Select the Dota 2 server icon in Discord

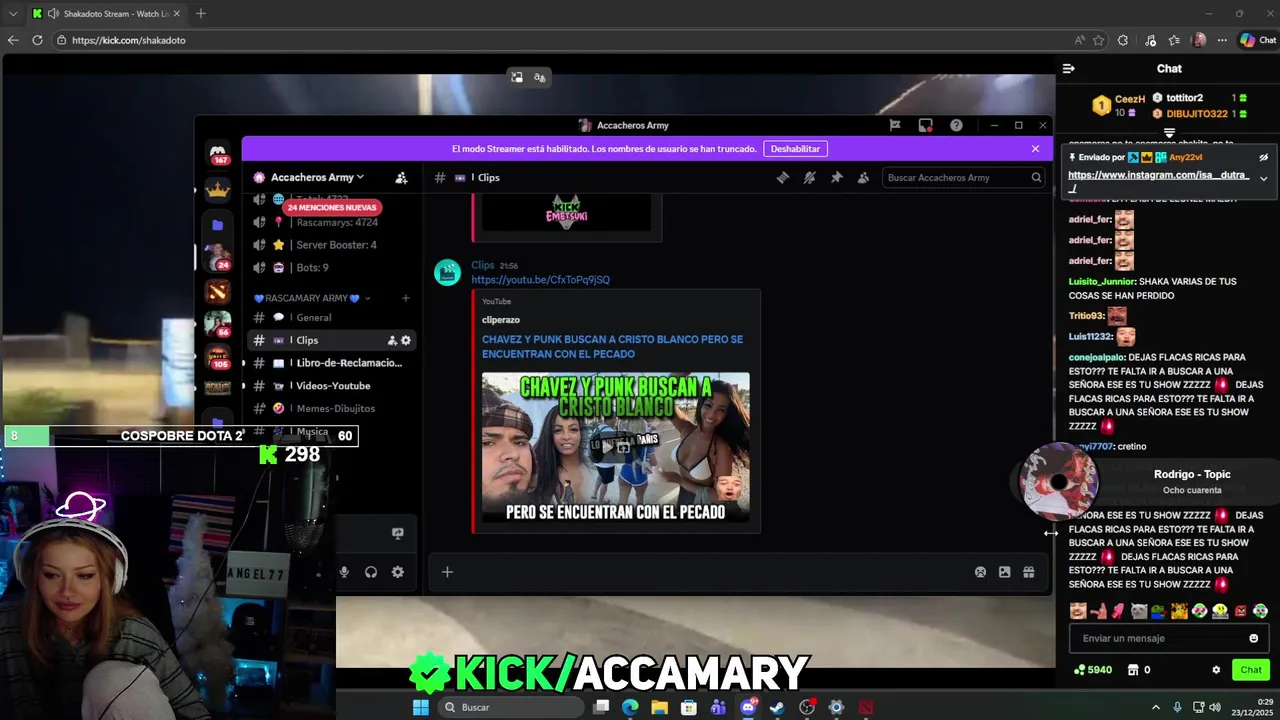pos(218,291)
